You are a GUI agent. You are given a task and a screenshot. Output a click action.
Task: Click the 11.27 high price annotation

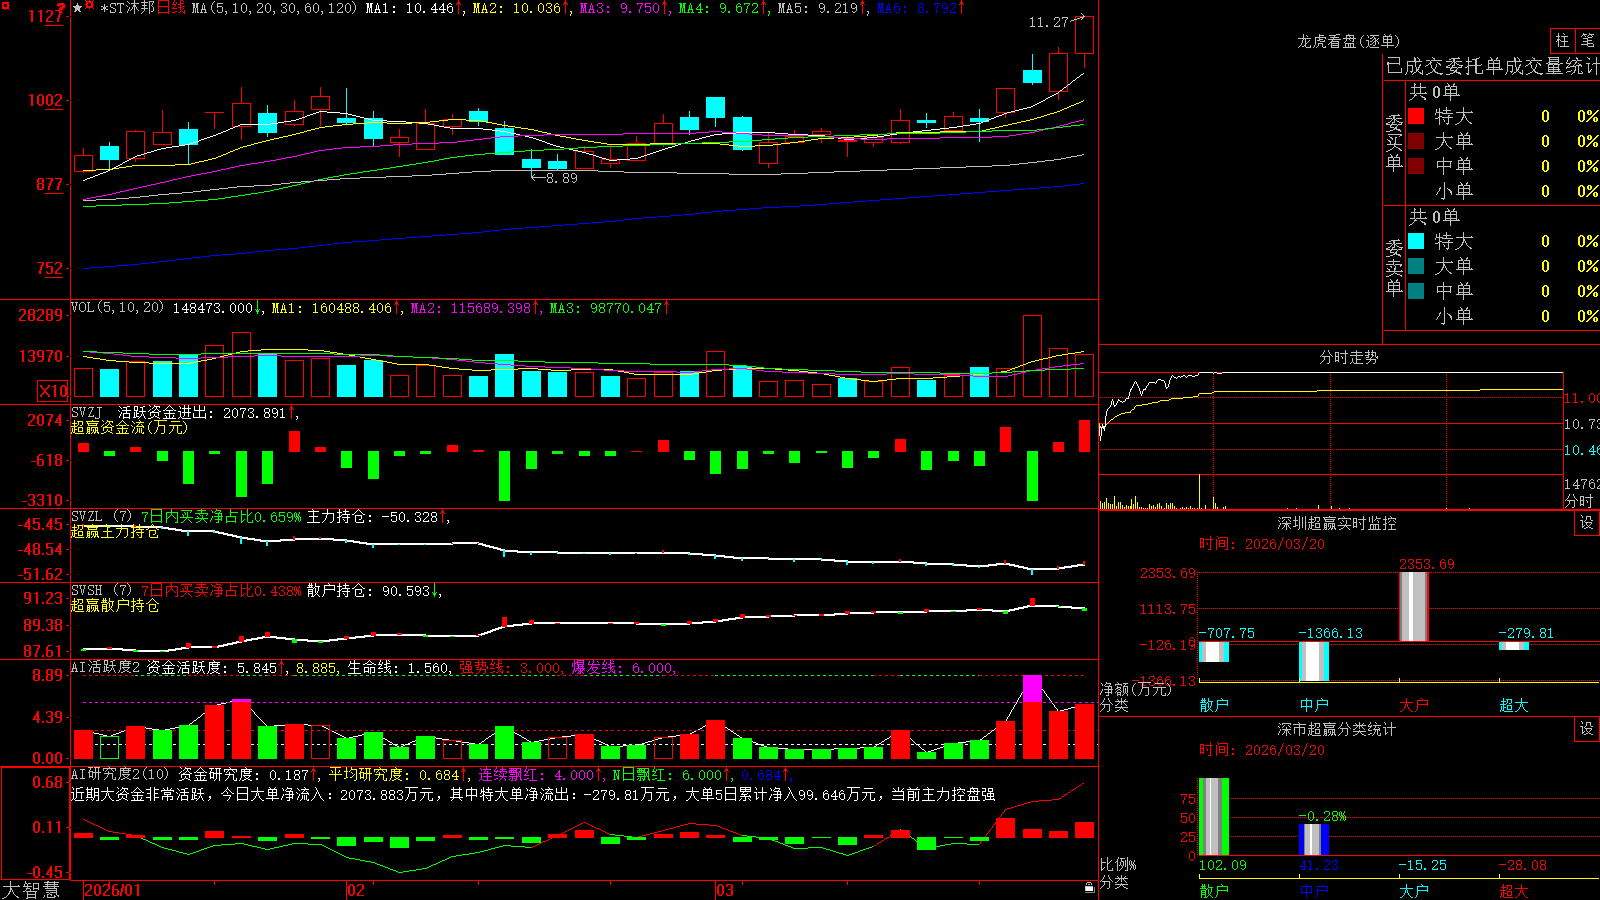1049,21
